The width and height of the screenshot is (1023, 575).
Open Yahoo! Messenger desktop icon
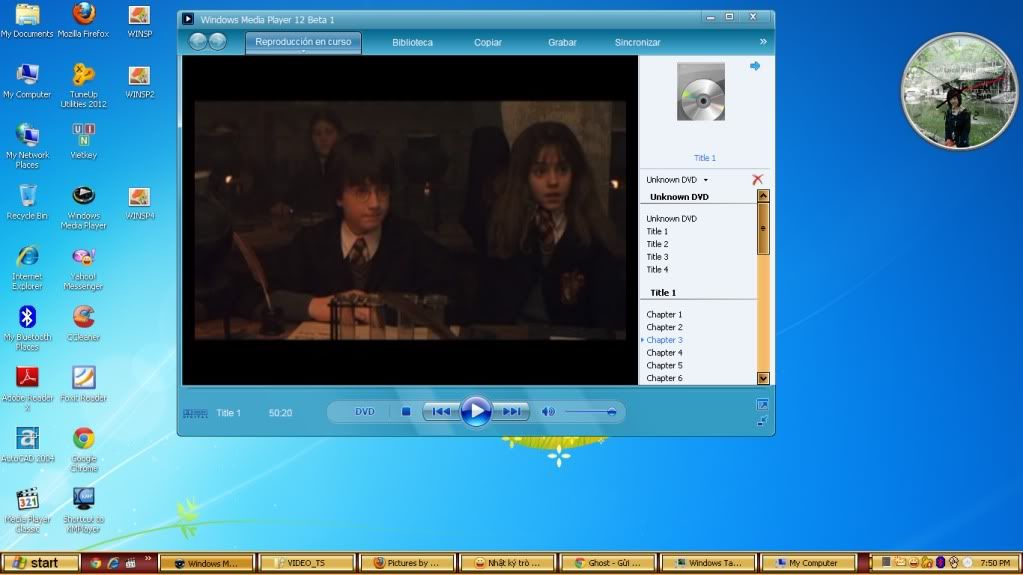(84, 269)
